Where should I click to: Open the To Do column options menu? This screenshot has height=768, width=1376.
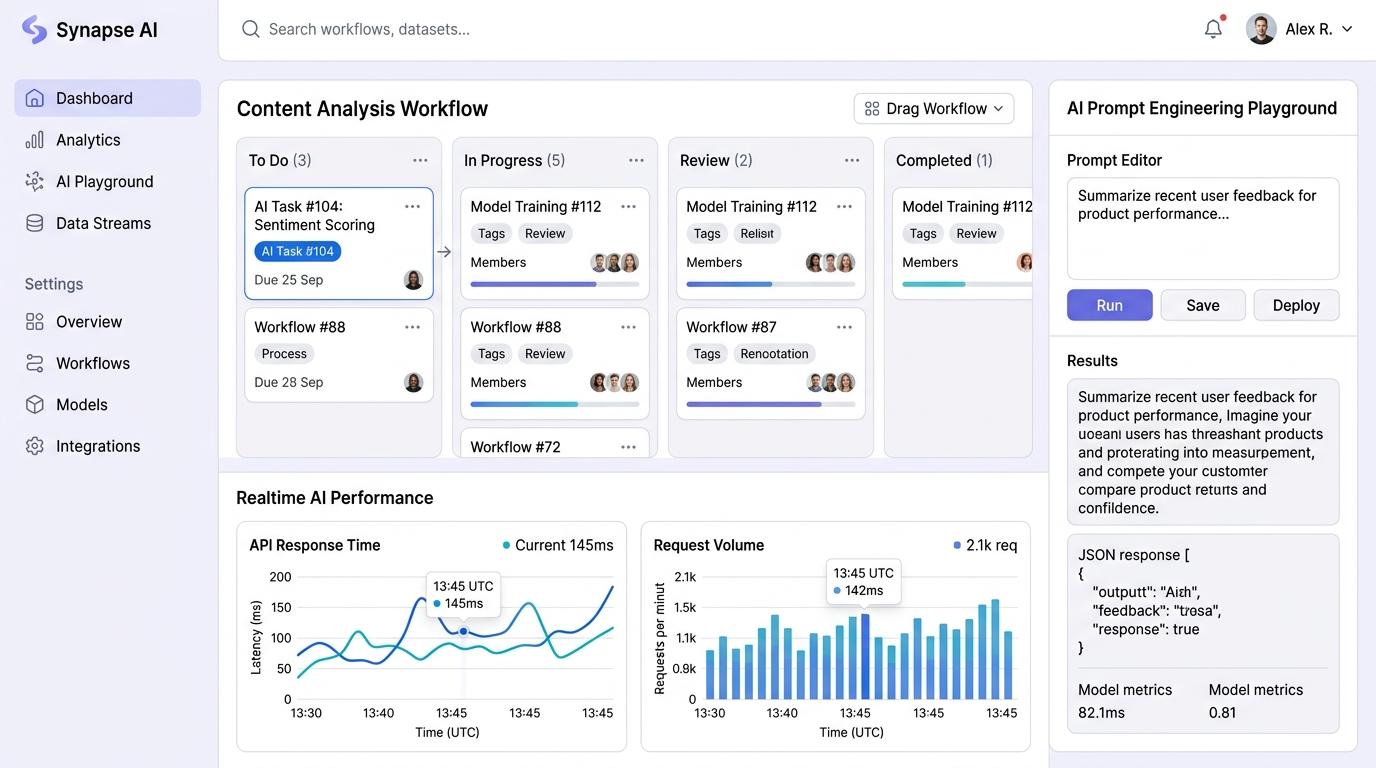[420, 160]
